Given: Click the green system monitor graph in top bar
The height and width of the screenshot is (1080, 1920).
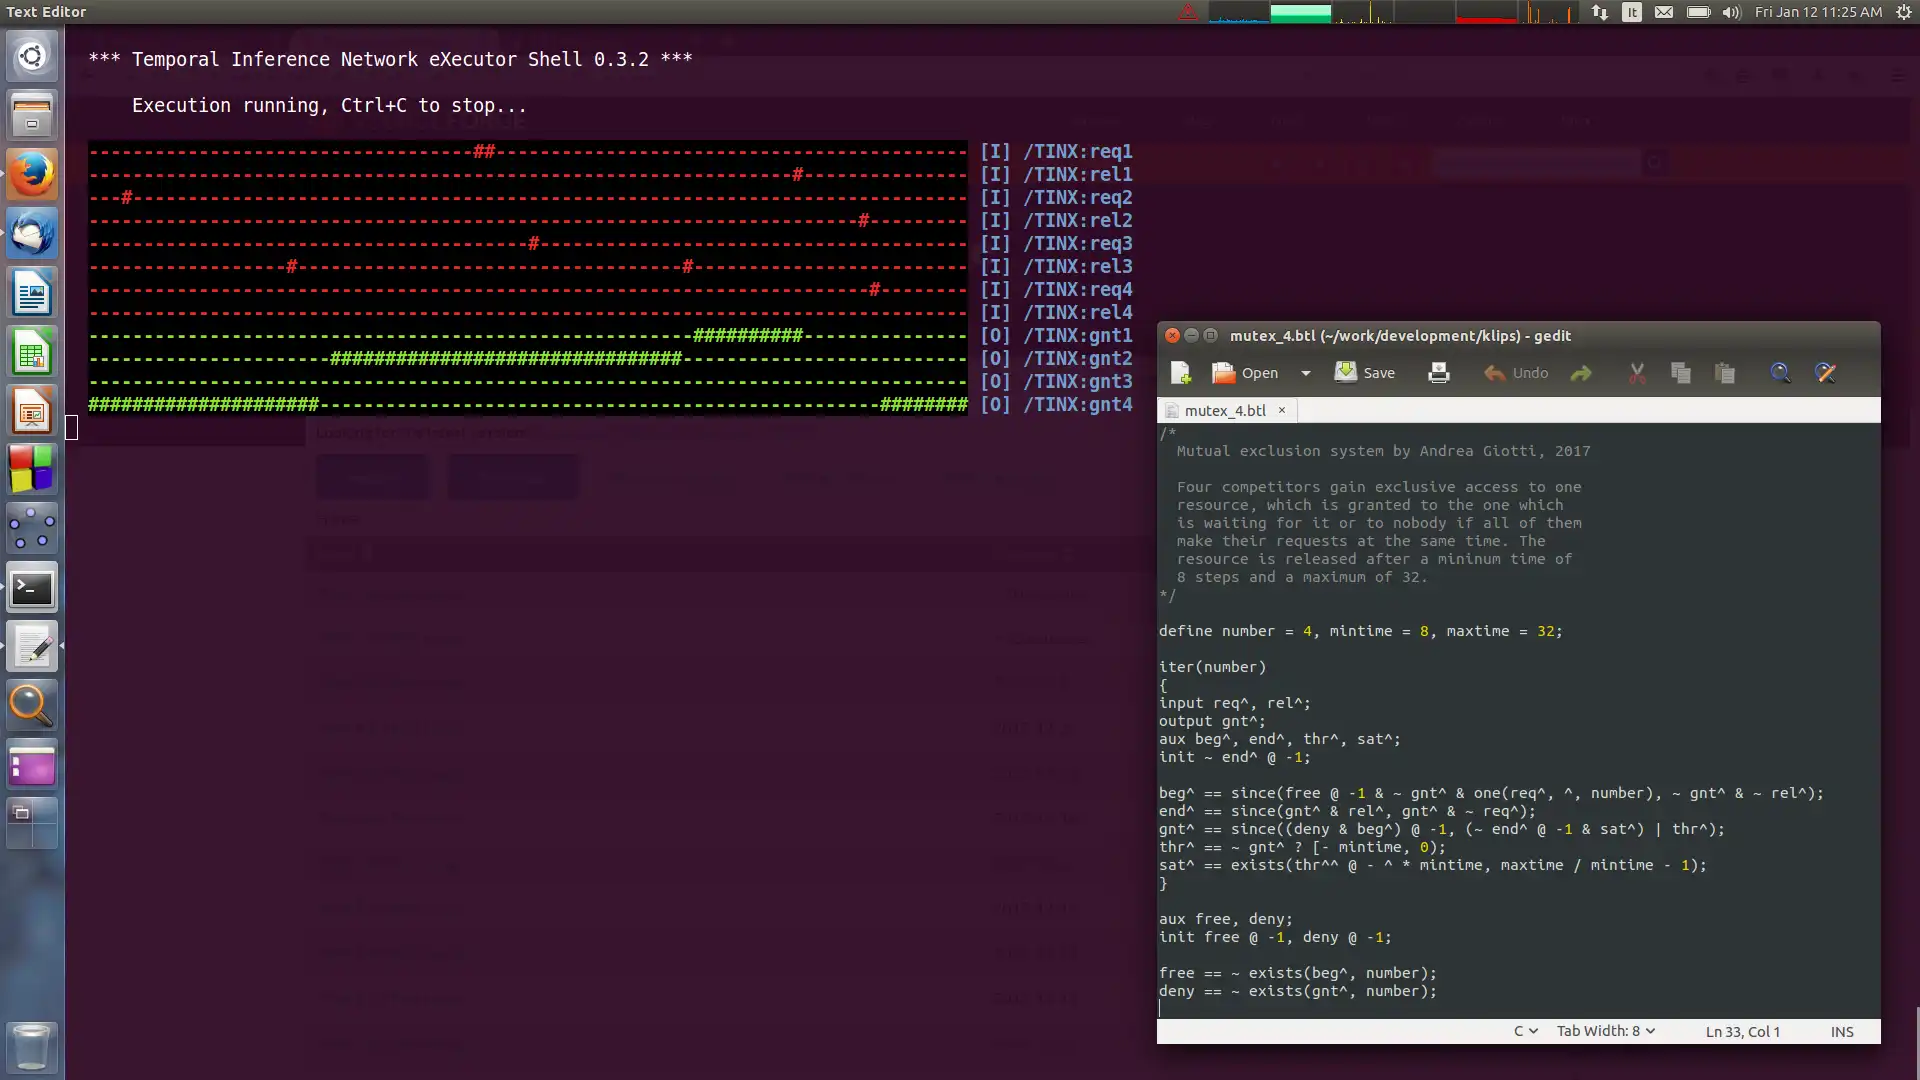Looking at the screenshot, I should point(1300,12).
